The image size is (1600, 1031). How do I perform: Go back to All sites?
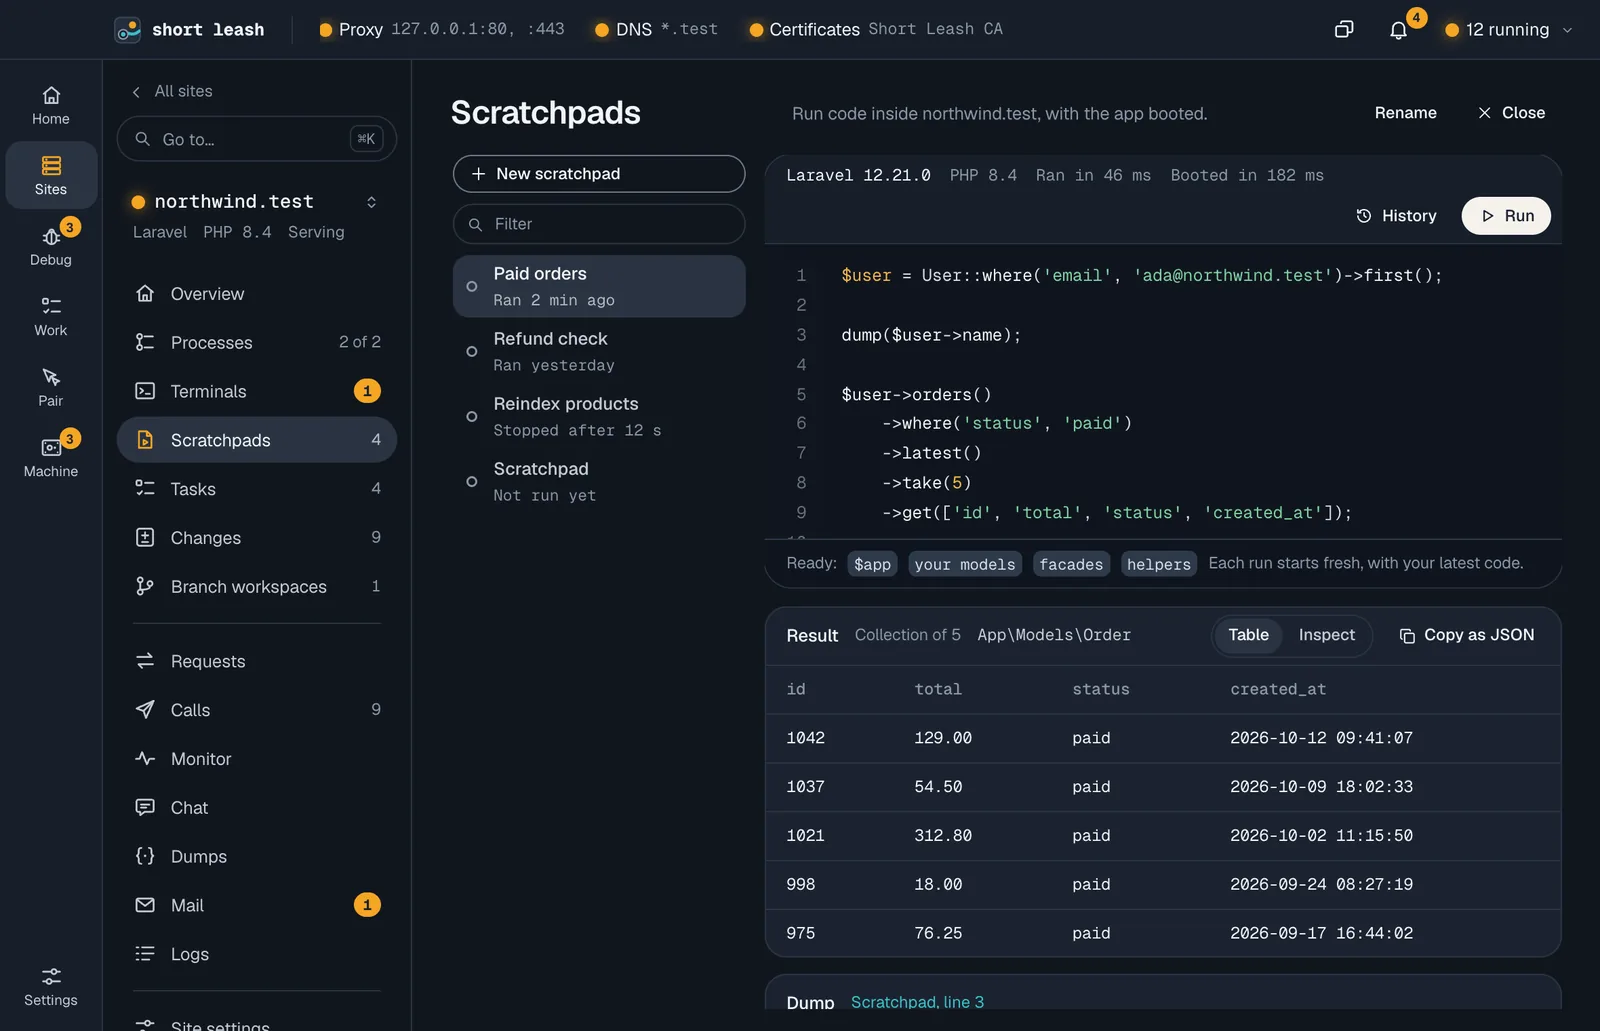(x=172, y=91)
